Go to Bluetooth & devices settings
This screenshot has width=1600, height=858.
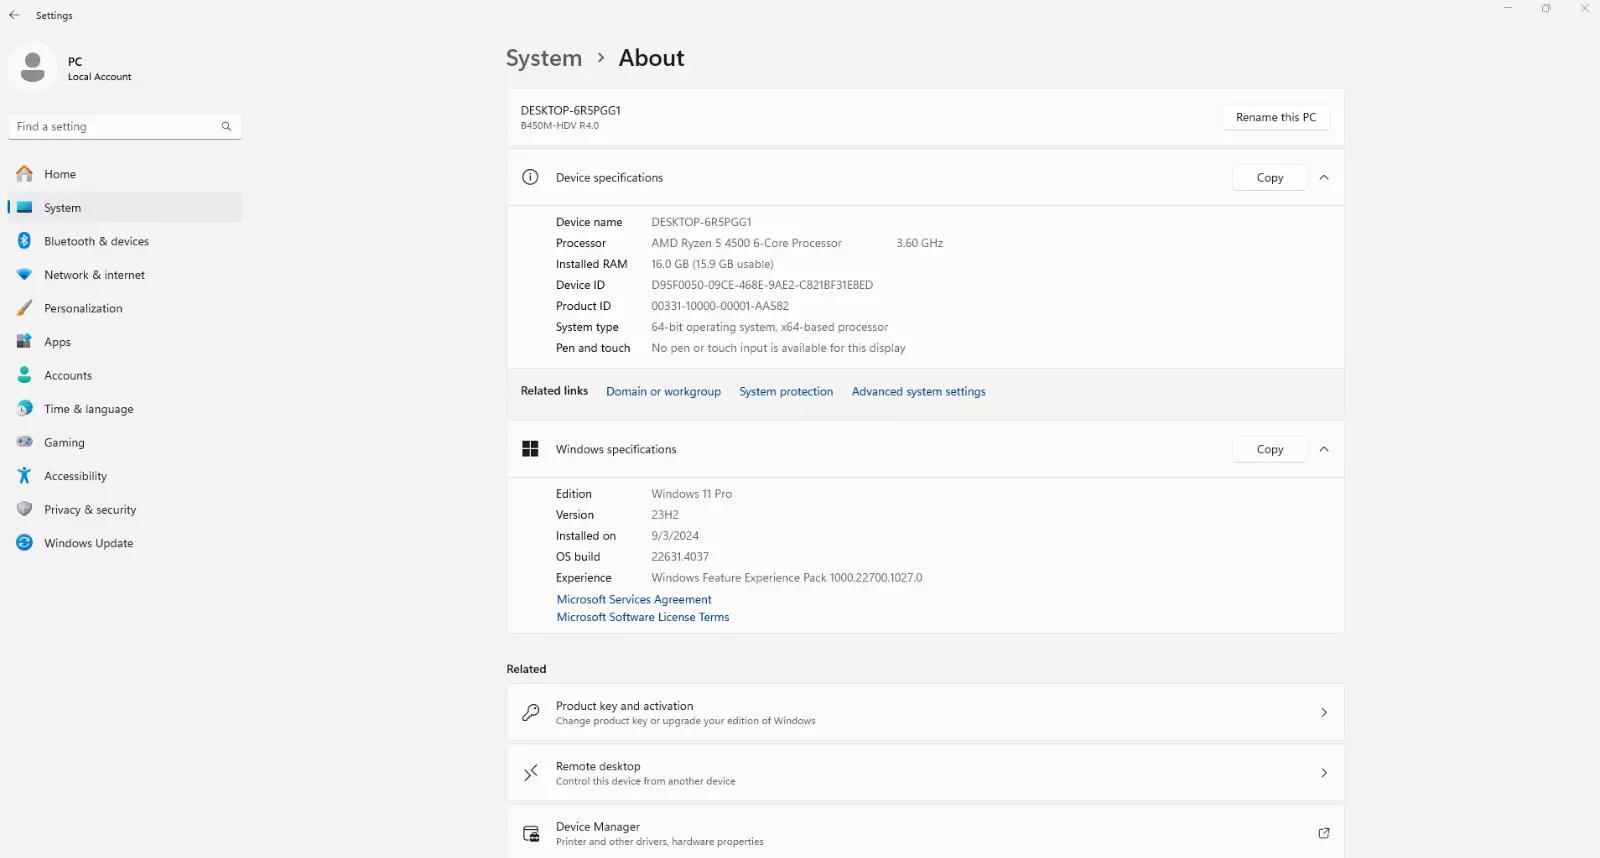(125, 241)
